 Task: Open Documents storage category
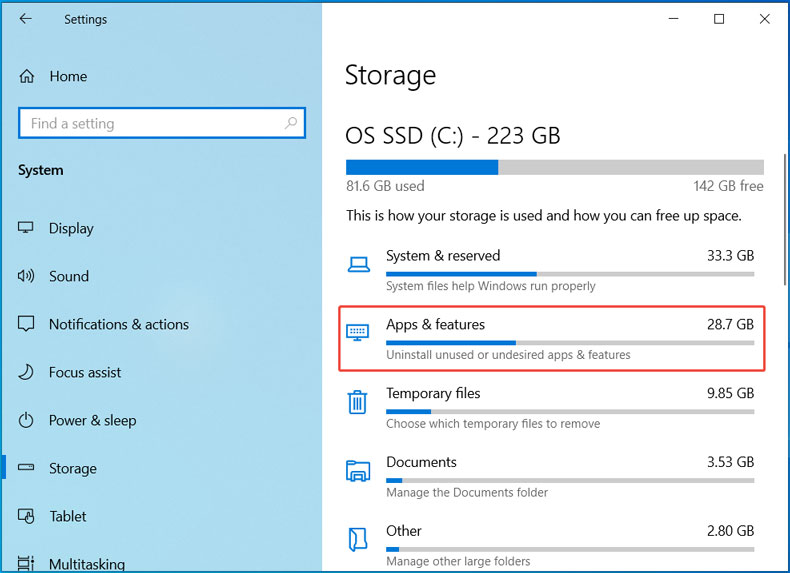(552, 477)
